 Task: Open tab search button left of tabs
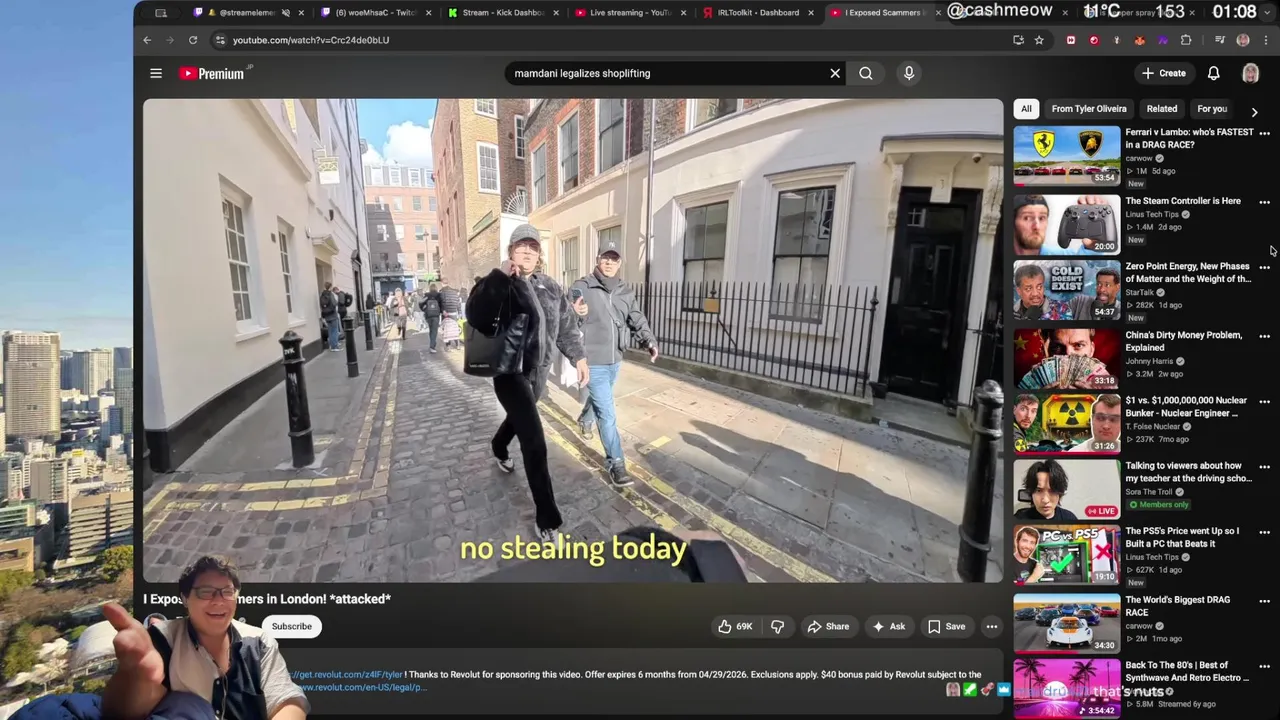(161, 13)
